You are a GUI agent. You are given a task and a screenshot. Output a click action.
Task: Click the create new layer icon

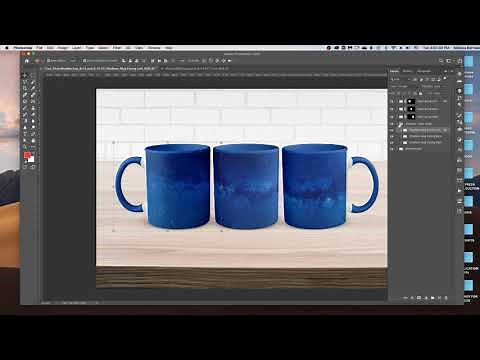point(439,298)
